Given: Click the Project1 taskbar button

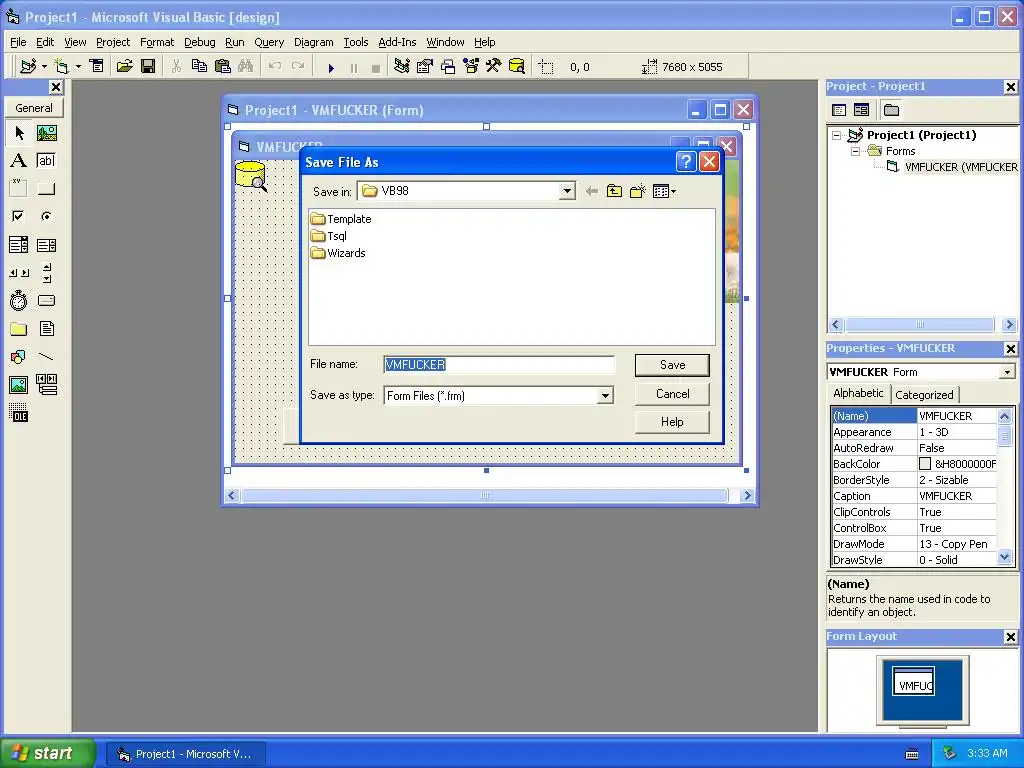Looking at the screenshot, I should pos(185,754).
